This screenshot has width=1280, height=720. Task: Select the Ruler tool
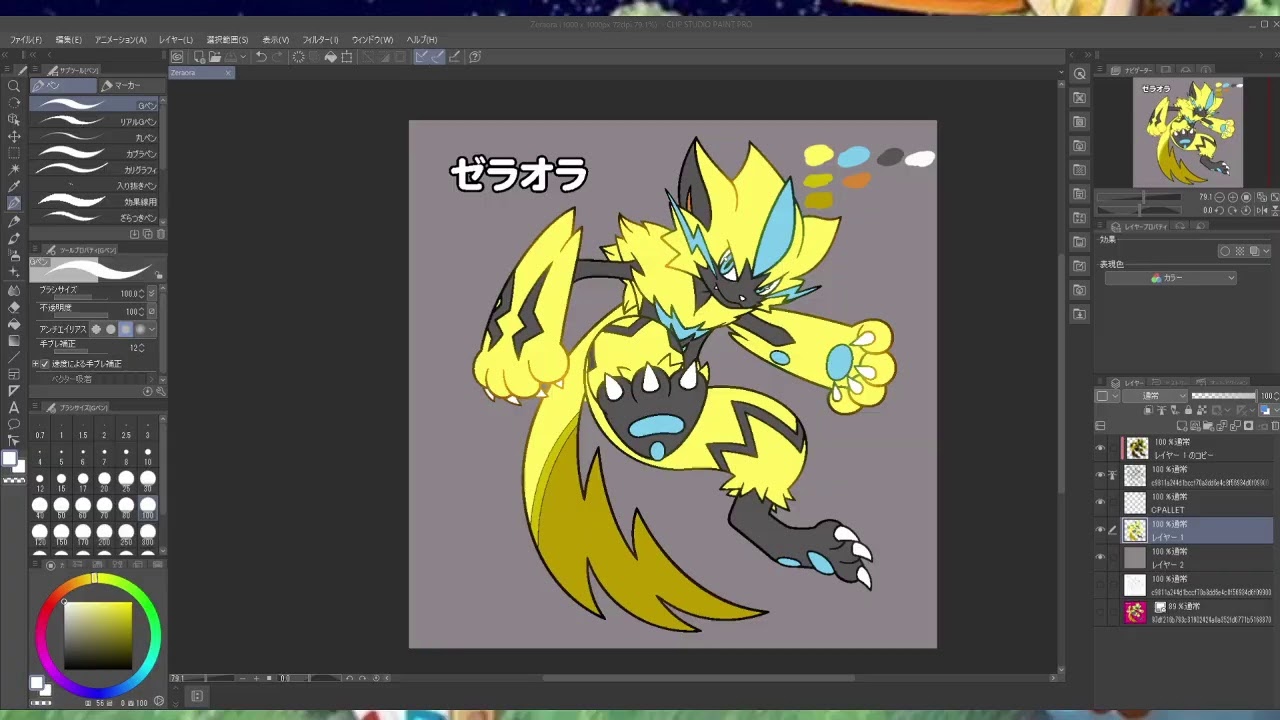[x=14, y=391]
